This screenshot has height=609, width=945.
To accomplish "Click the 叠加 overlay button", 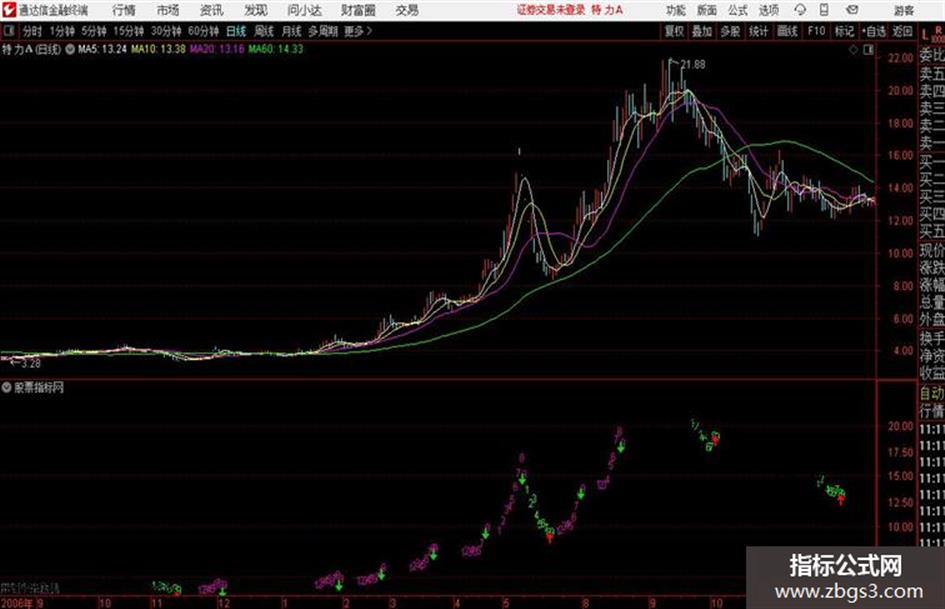I will [x=702, y=31].
